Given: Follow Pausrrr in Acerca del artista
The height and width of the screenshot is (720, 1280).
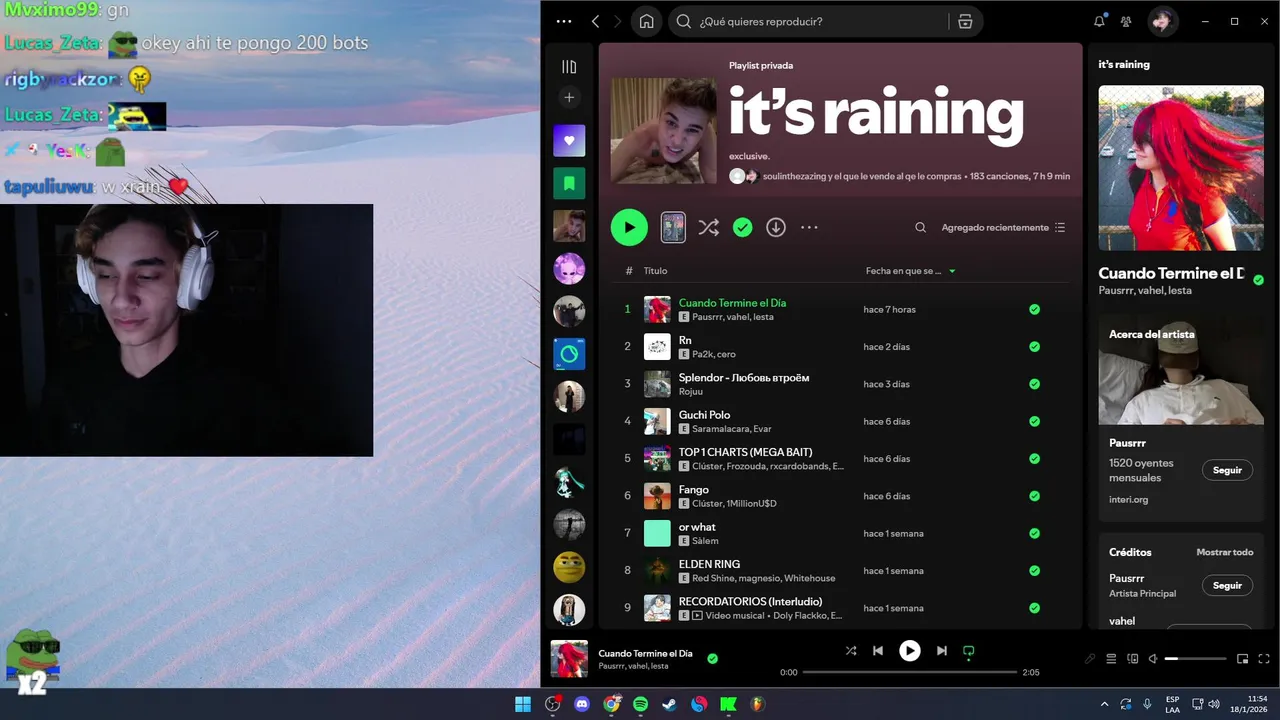Looking at the screenshot, I should (1227, 470).
